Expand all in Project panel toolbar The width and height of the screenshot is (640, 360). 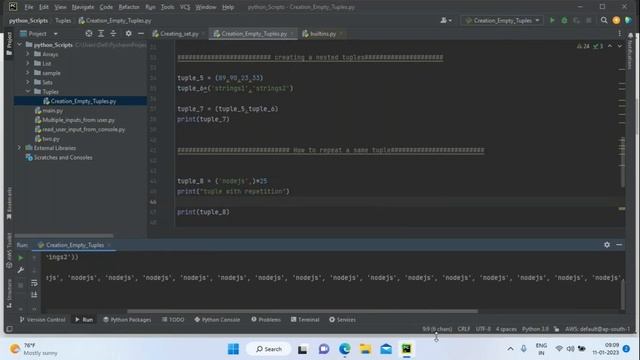pos(101,33)
